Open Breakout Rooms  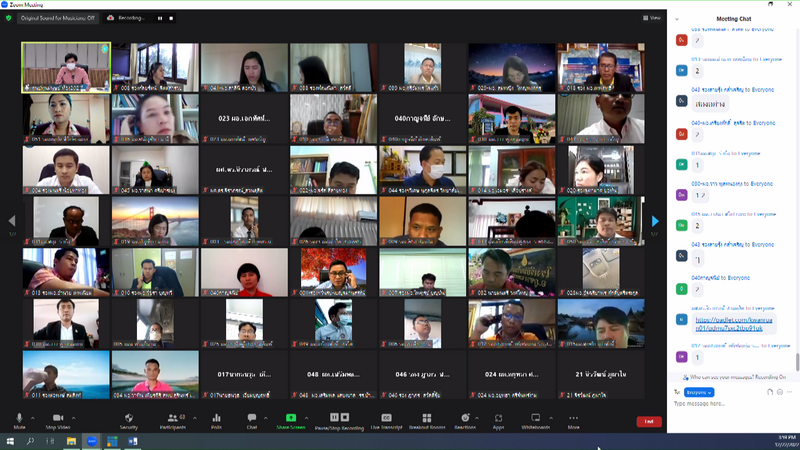(x=427, y=420)
